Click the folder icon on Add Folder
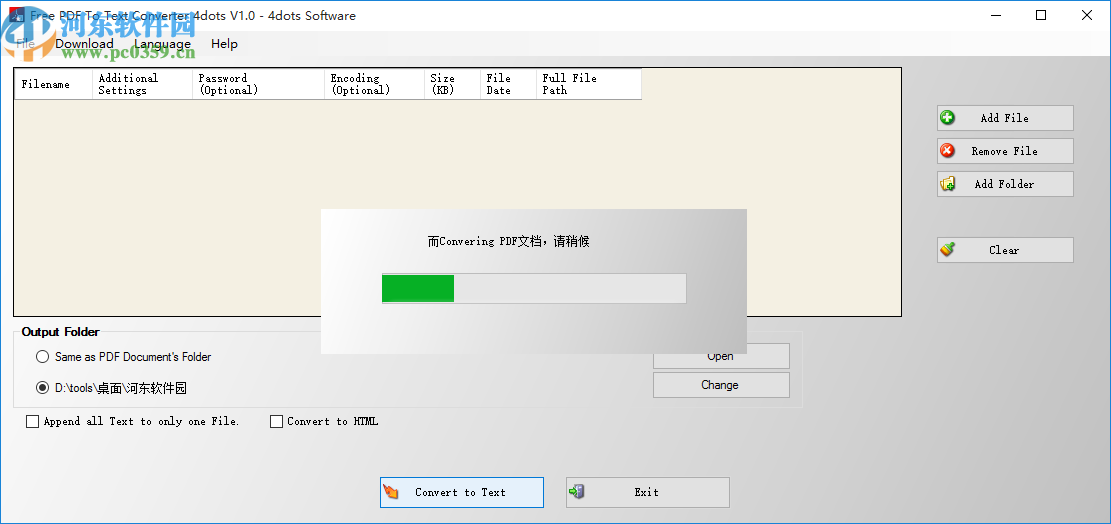Screen dimensions: 1111x524 947,184
